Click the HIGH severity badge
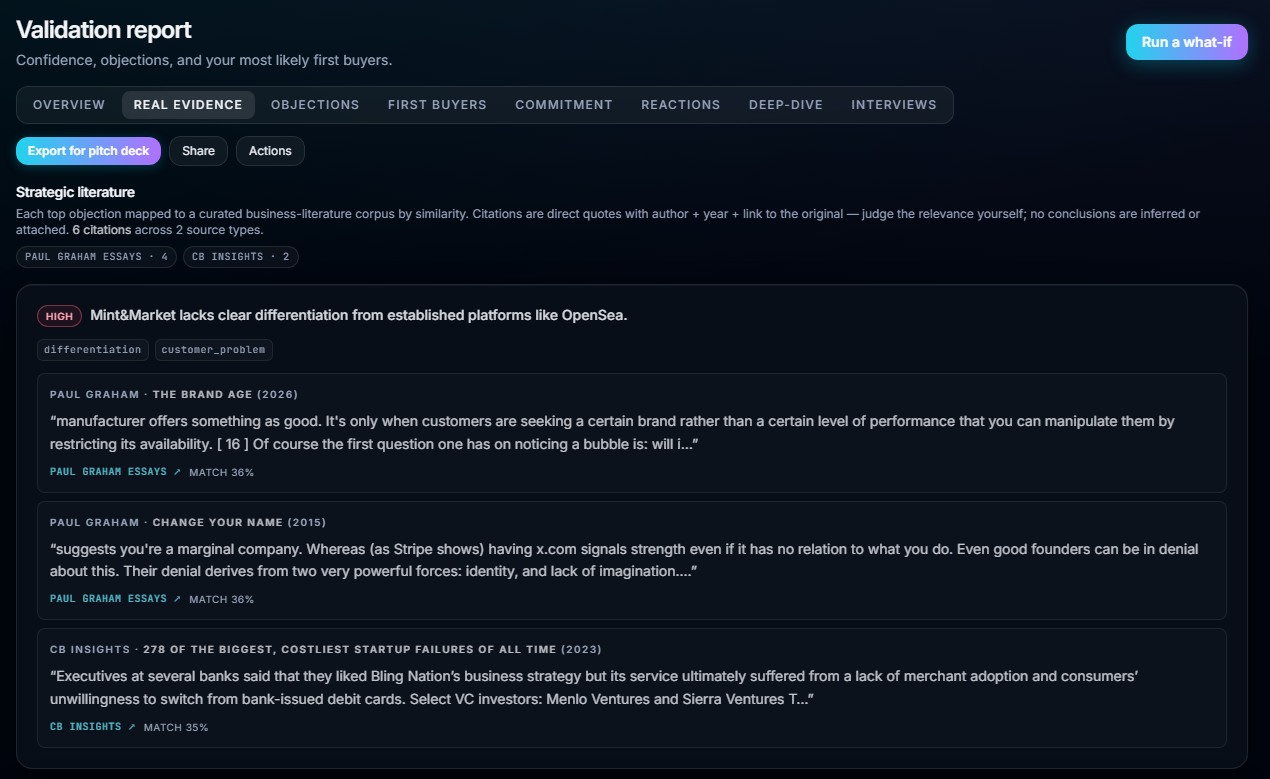The width and height of the screenshot is (1270, 779). [x=59, y=316]
